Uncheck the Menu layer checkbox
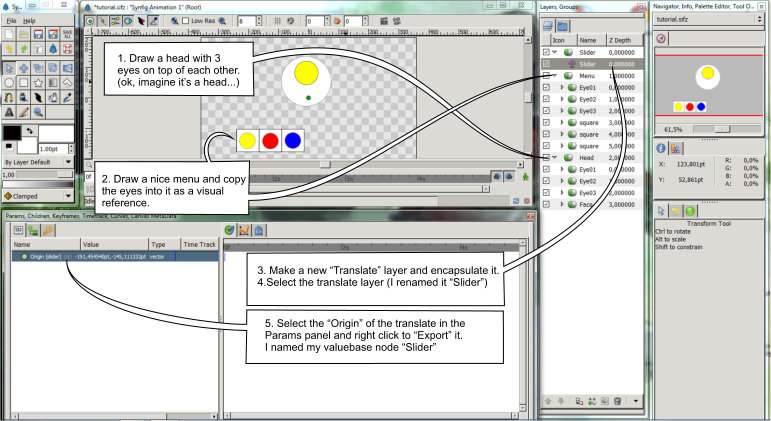The height and width of the screenshot is (421, 771). [545, 75]
